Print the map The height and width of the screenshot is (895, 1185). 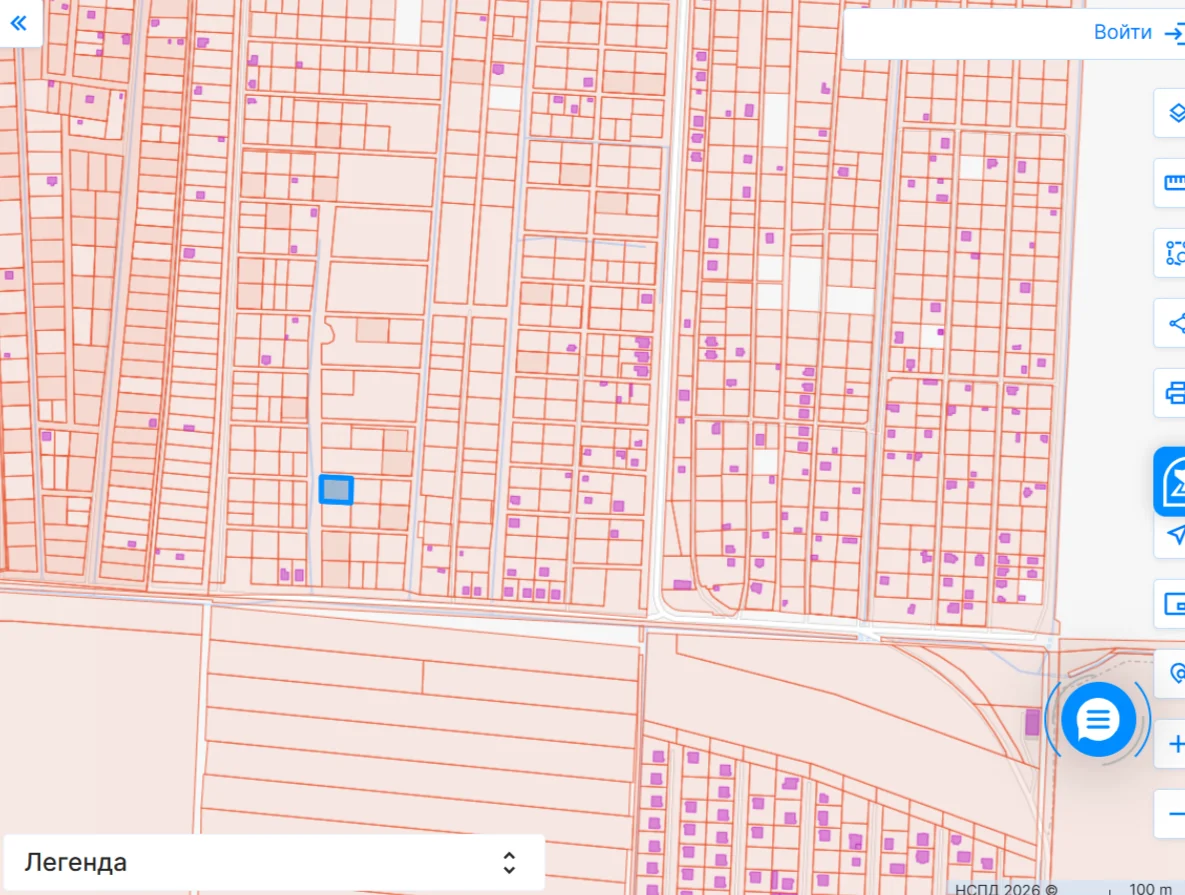[x=1170, y=393]
